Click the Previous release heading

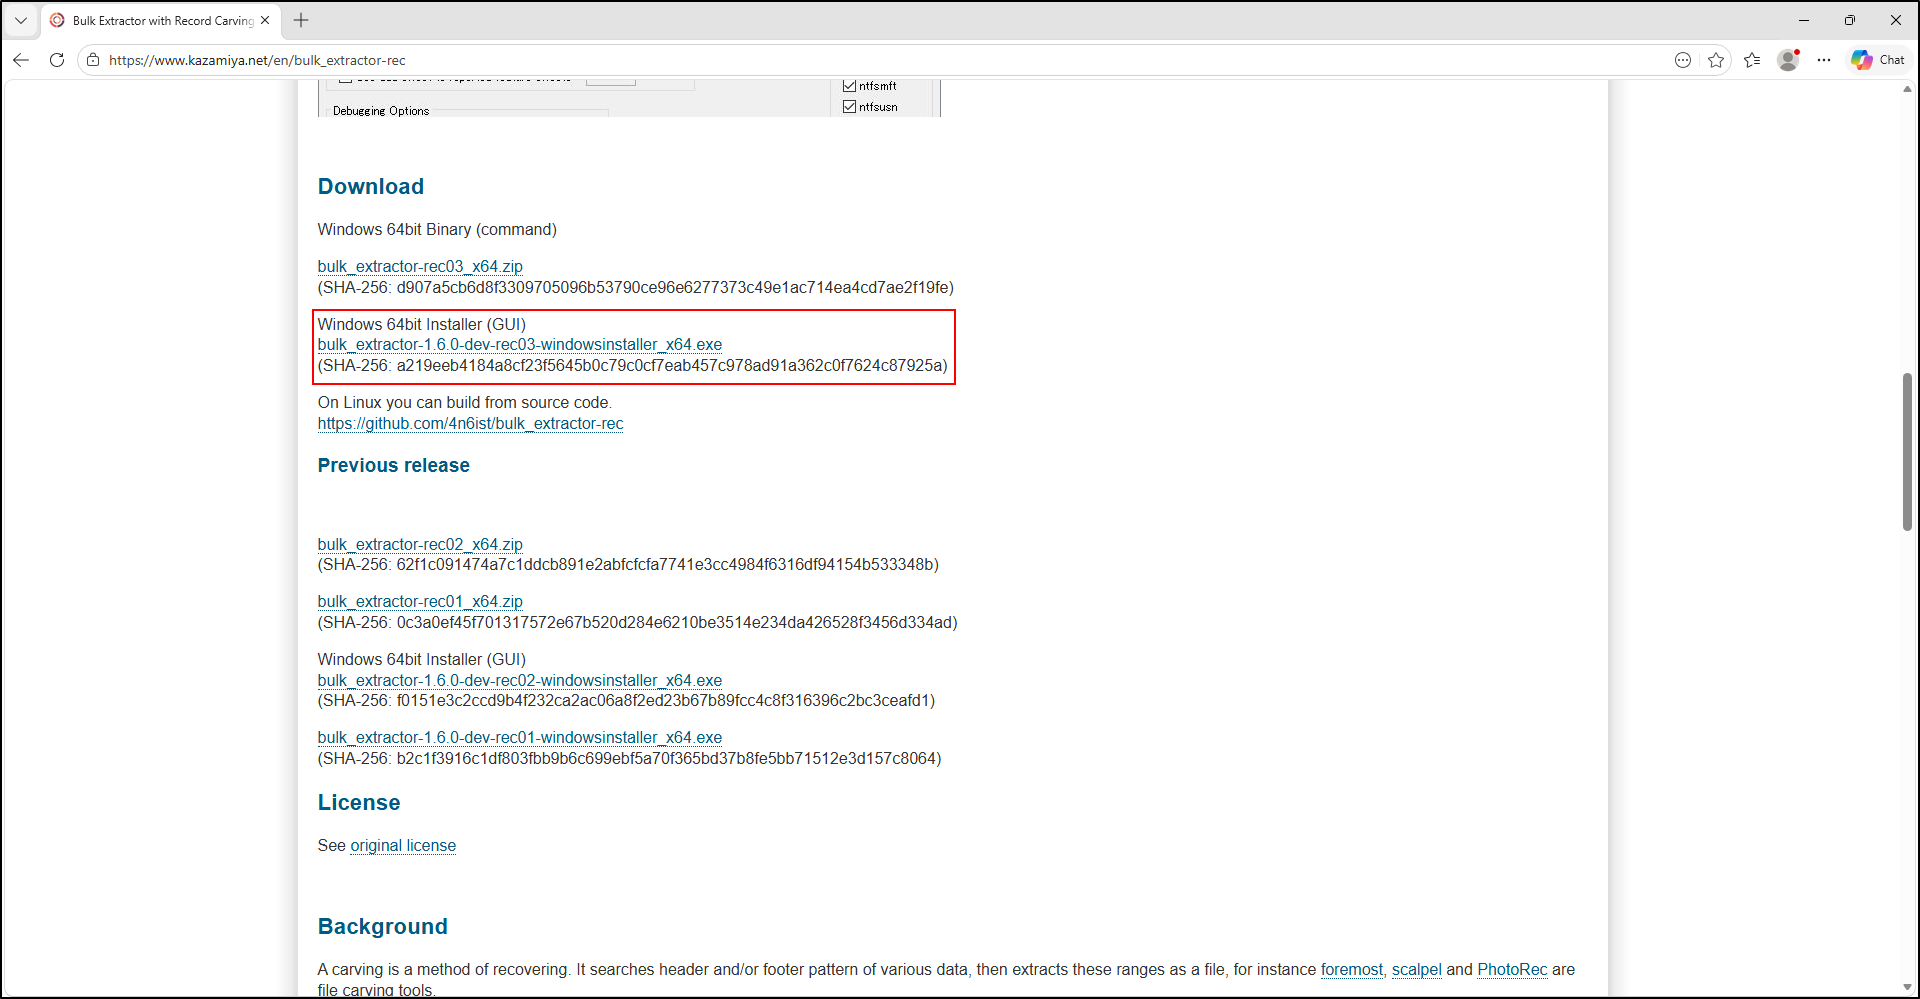click(394, 466)
